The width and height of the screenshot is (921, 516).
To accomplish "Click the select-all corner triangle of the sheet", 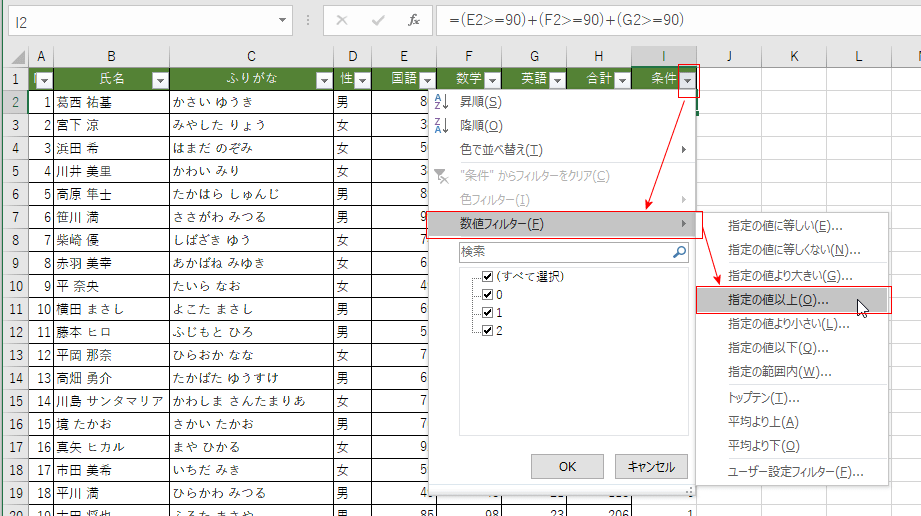I will point(18,56).
